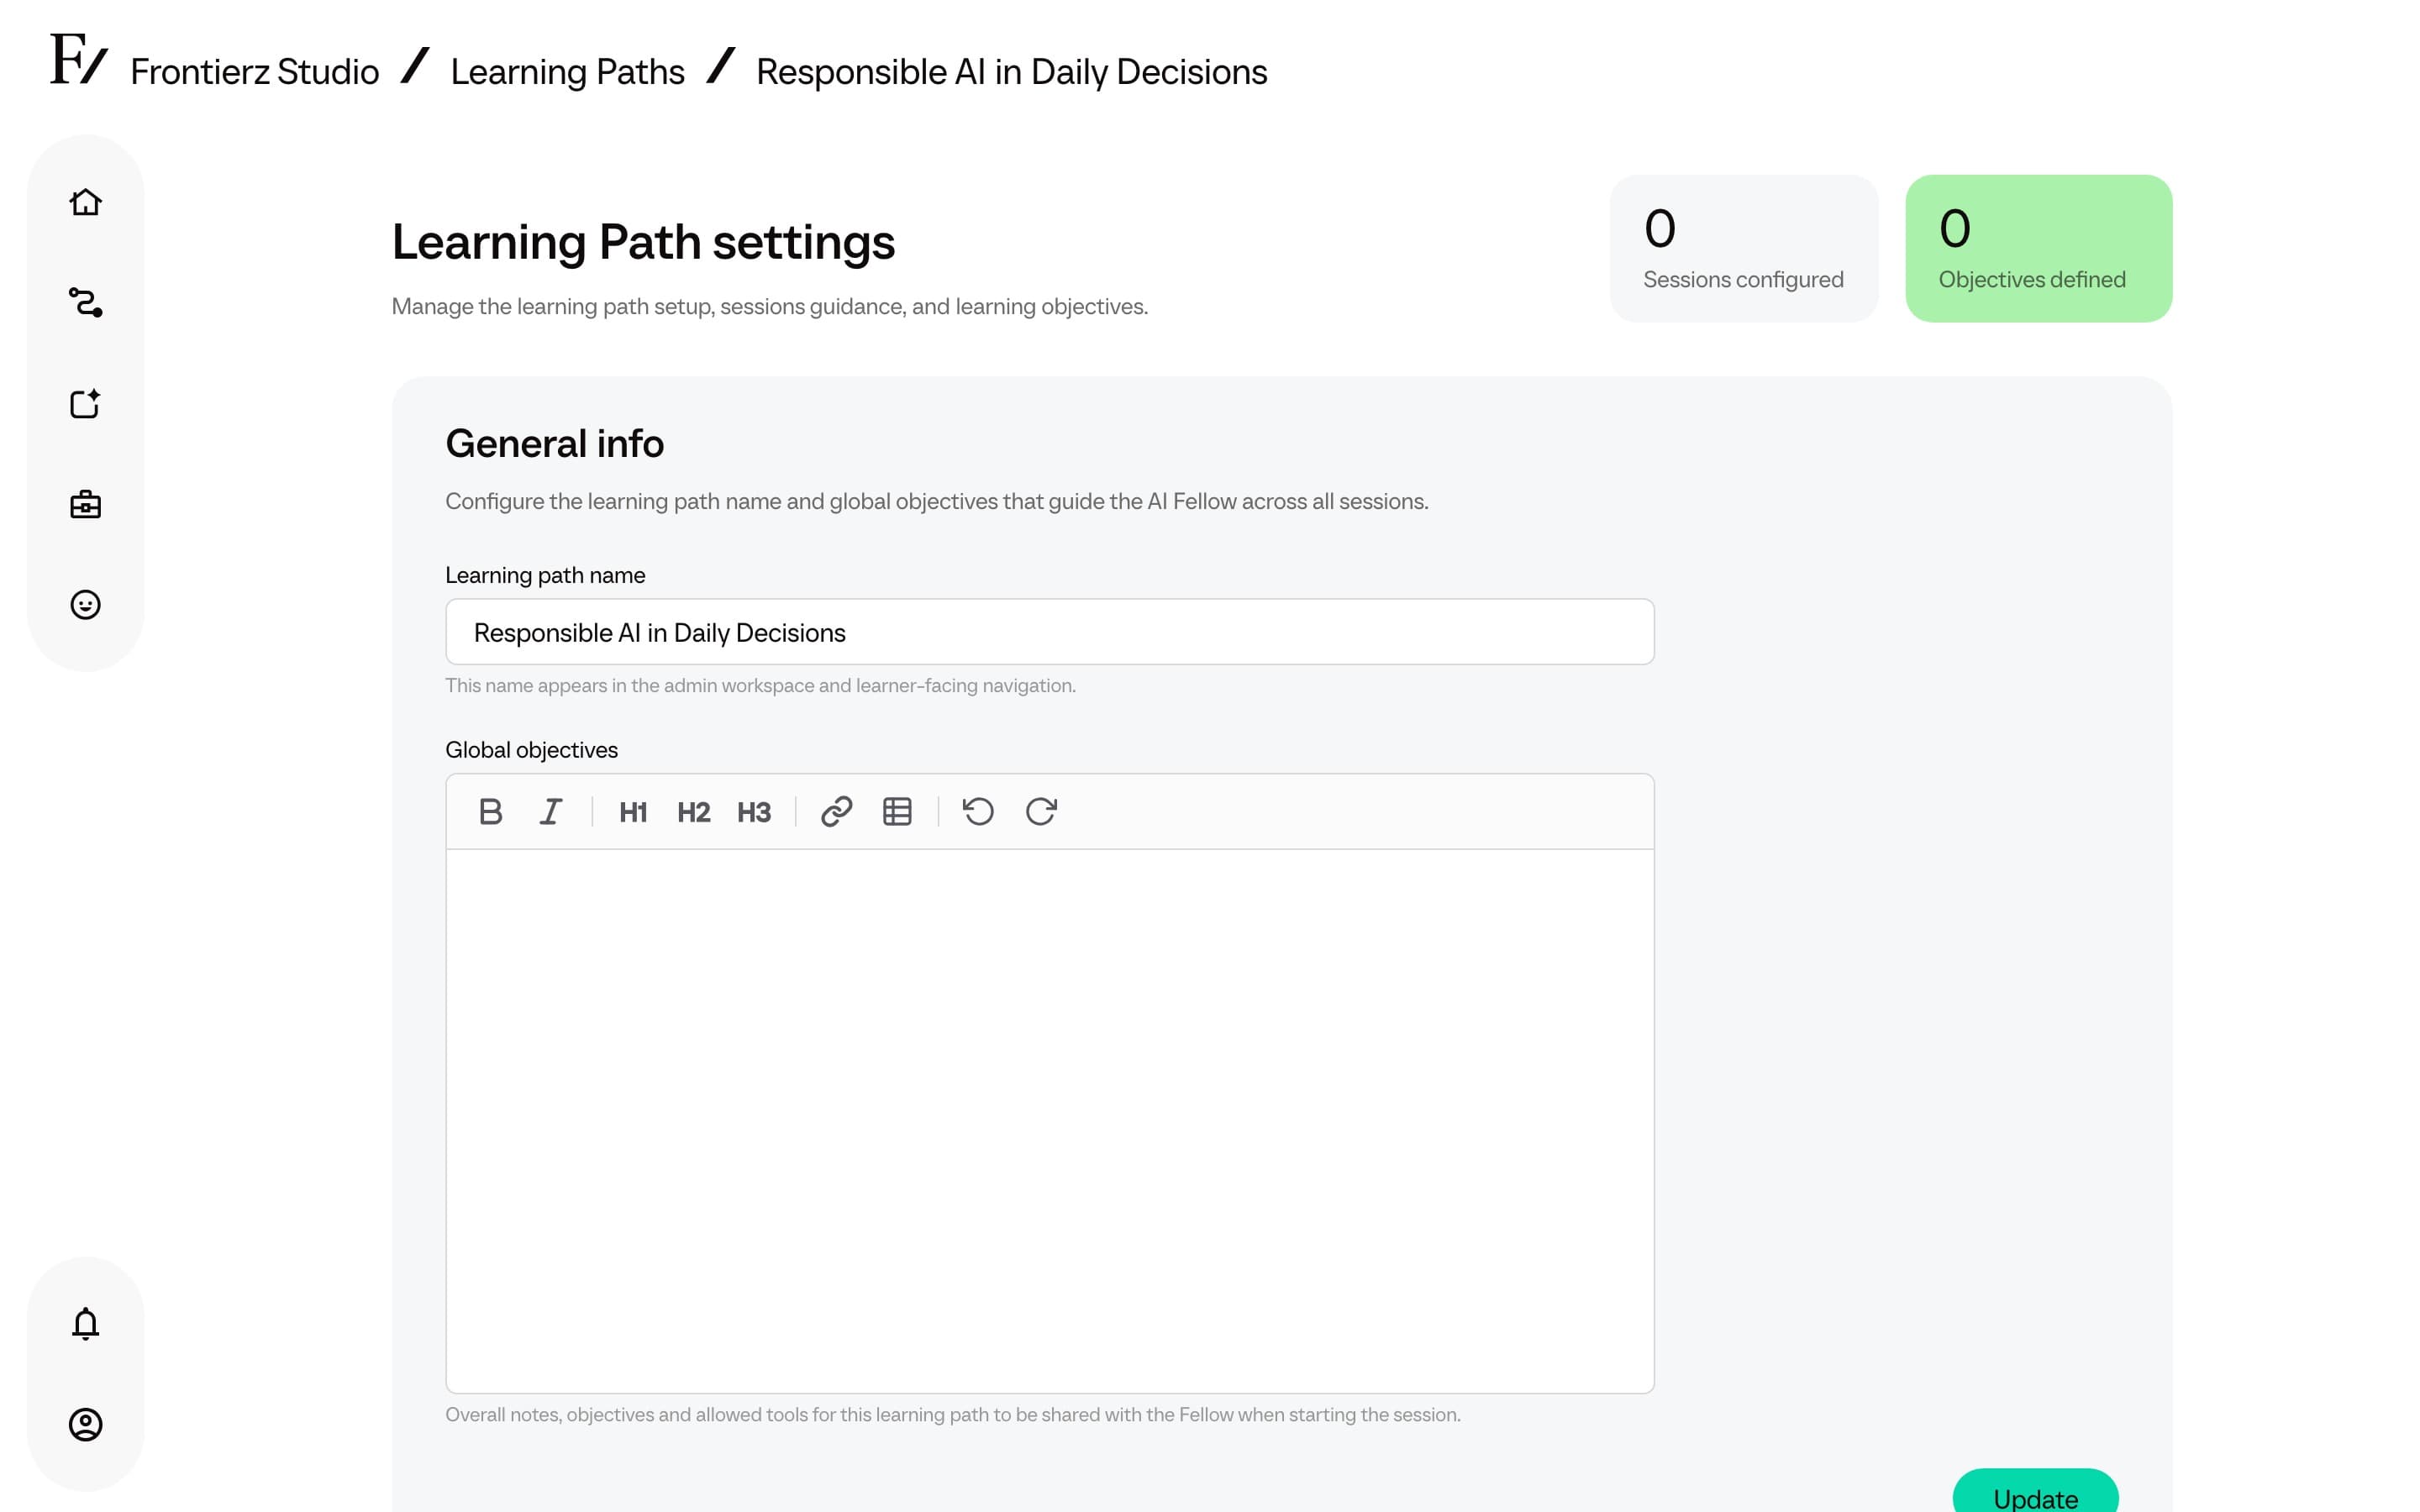Undo the last edit in editor

pyautogui.click(x=978, y=811)
